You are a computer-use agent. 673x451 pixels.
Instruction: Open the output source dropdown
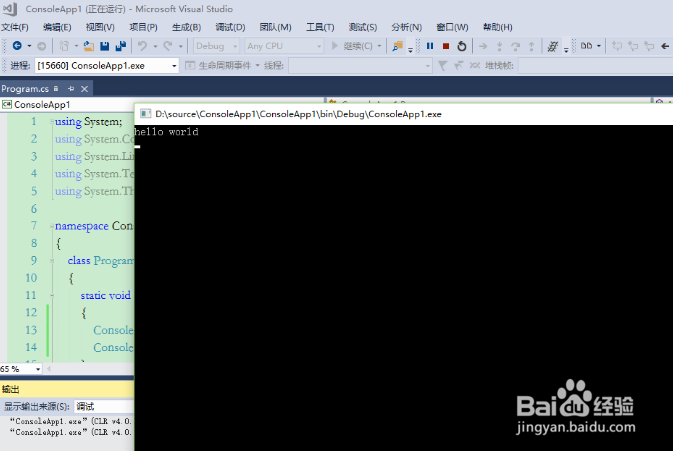(104, 406)
